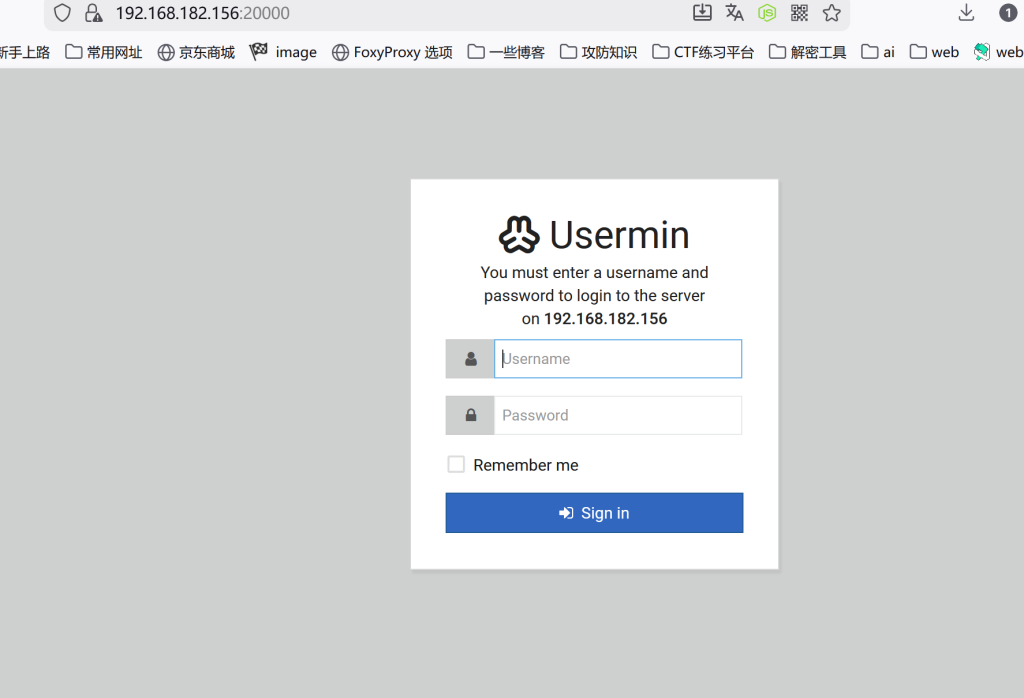Click the translate page icon
Viewport: 1024px width, 698px height.
point(735,12)
